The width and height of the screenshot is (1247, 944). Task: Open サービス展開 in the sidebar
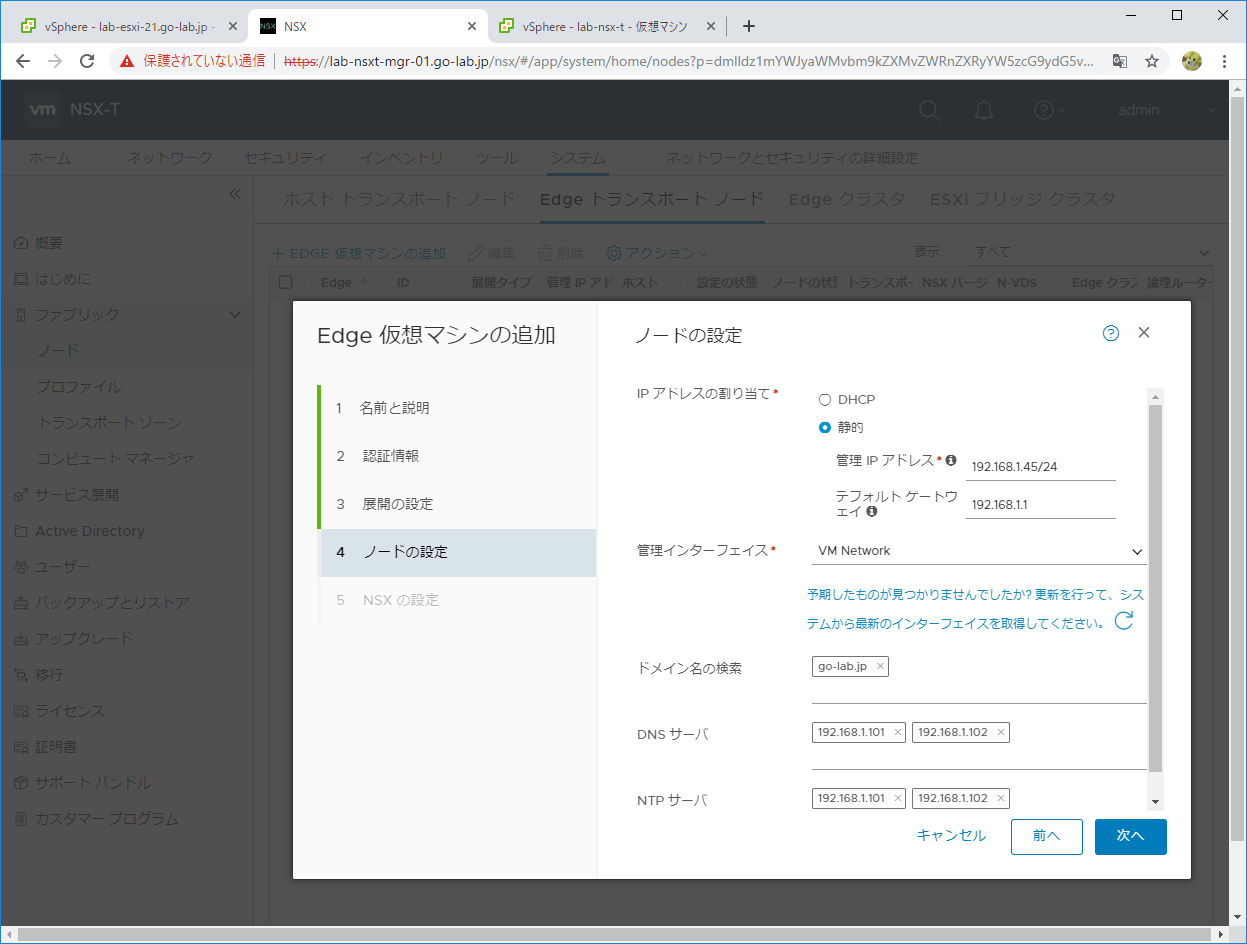click(77, 495)
